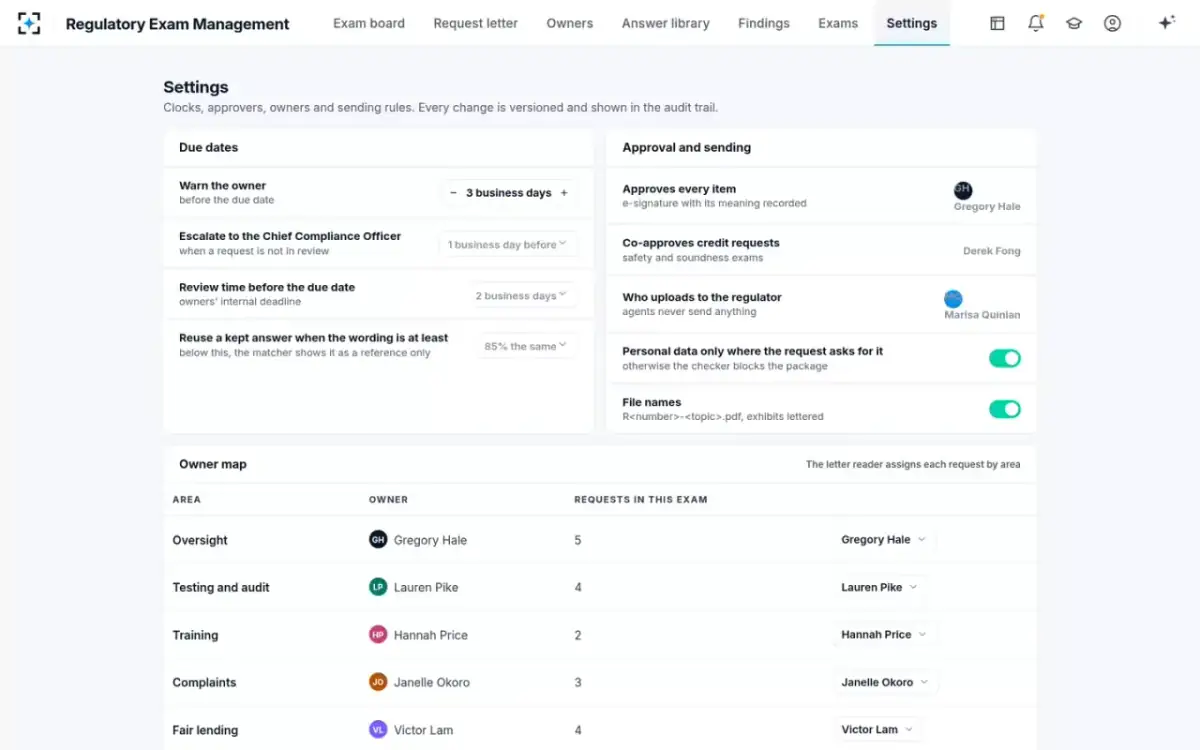1200x750 pixels.
Task: Click owner name Gregory Hale in Oversight row
Action: [430, 540]
